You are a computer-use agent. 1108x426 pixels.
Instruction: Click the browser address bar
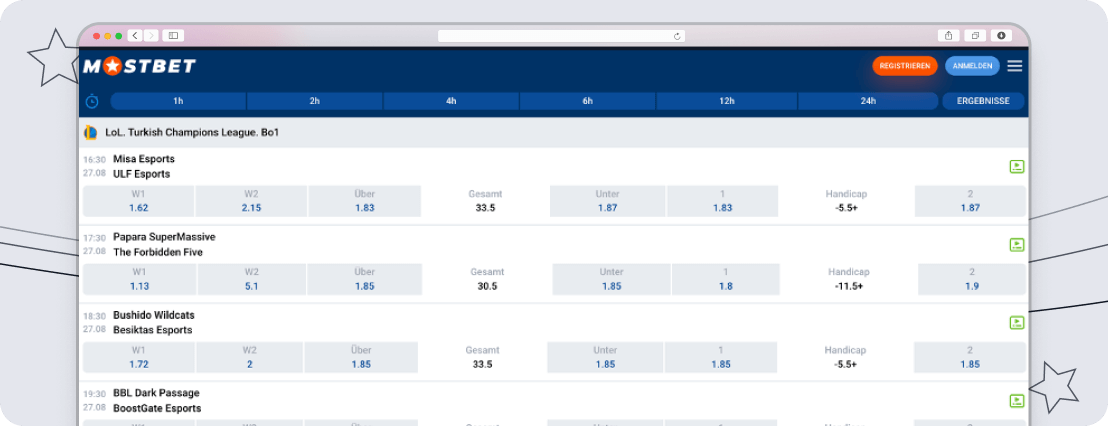[x=561, y=36]
